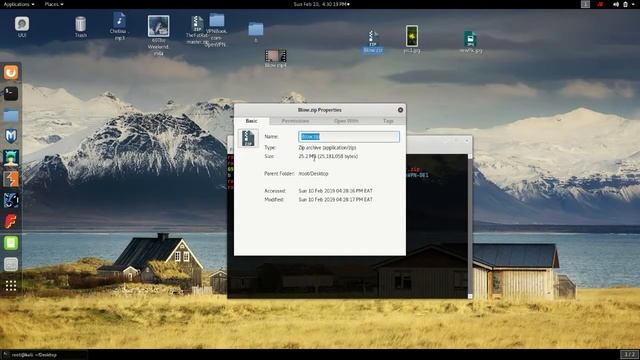Image resolution: width=640 pixels, height=360 pixels.
Task: Open the Files folder icon in dock
Action: click(x=11, y=115)
